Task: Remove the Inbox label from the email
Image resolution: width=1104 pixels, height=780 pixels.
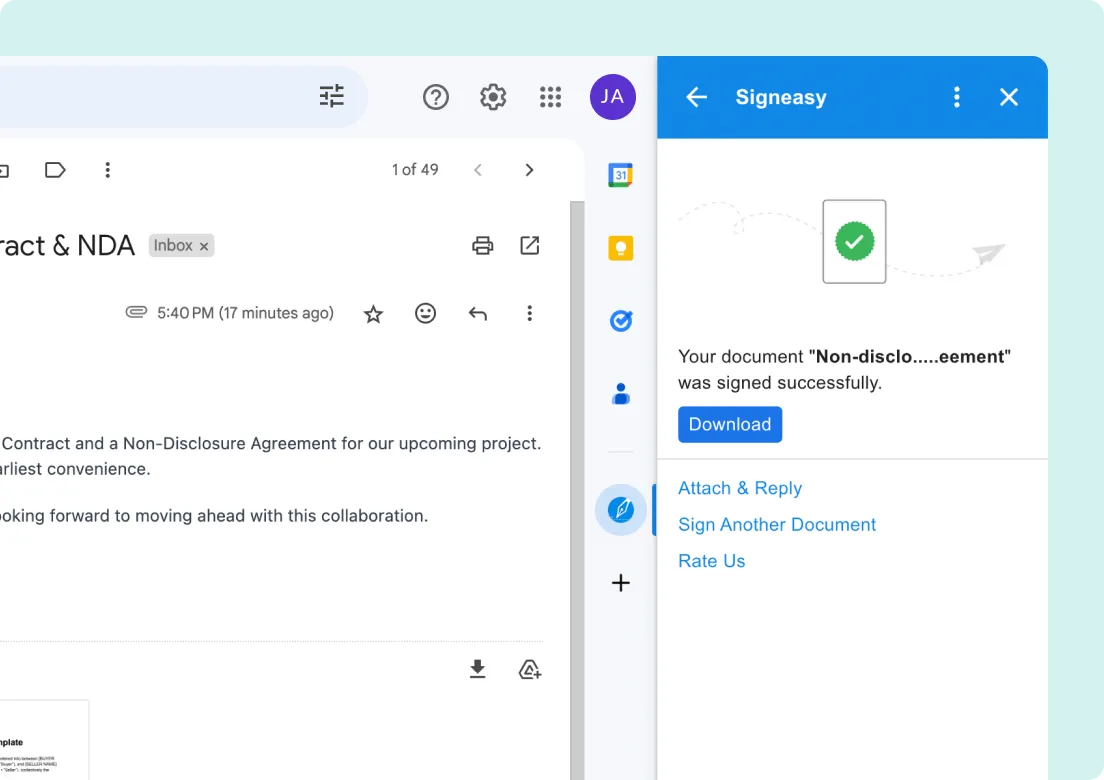Action: tap(204, 246)
